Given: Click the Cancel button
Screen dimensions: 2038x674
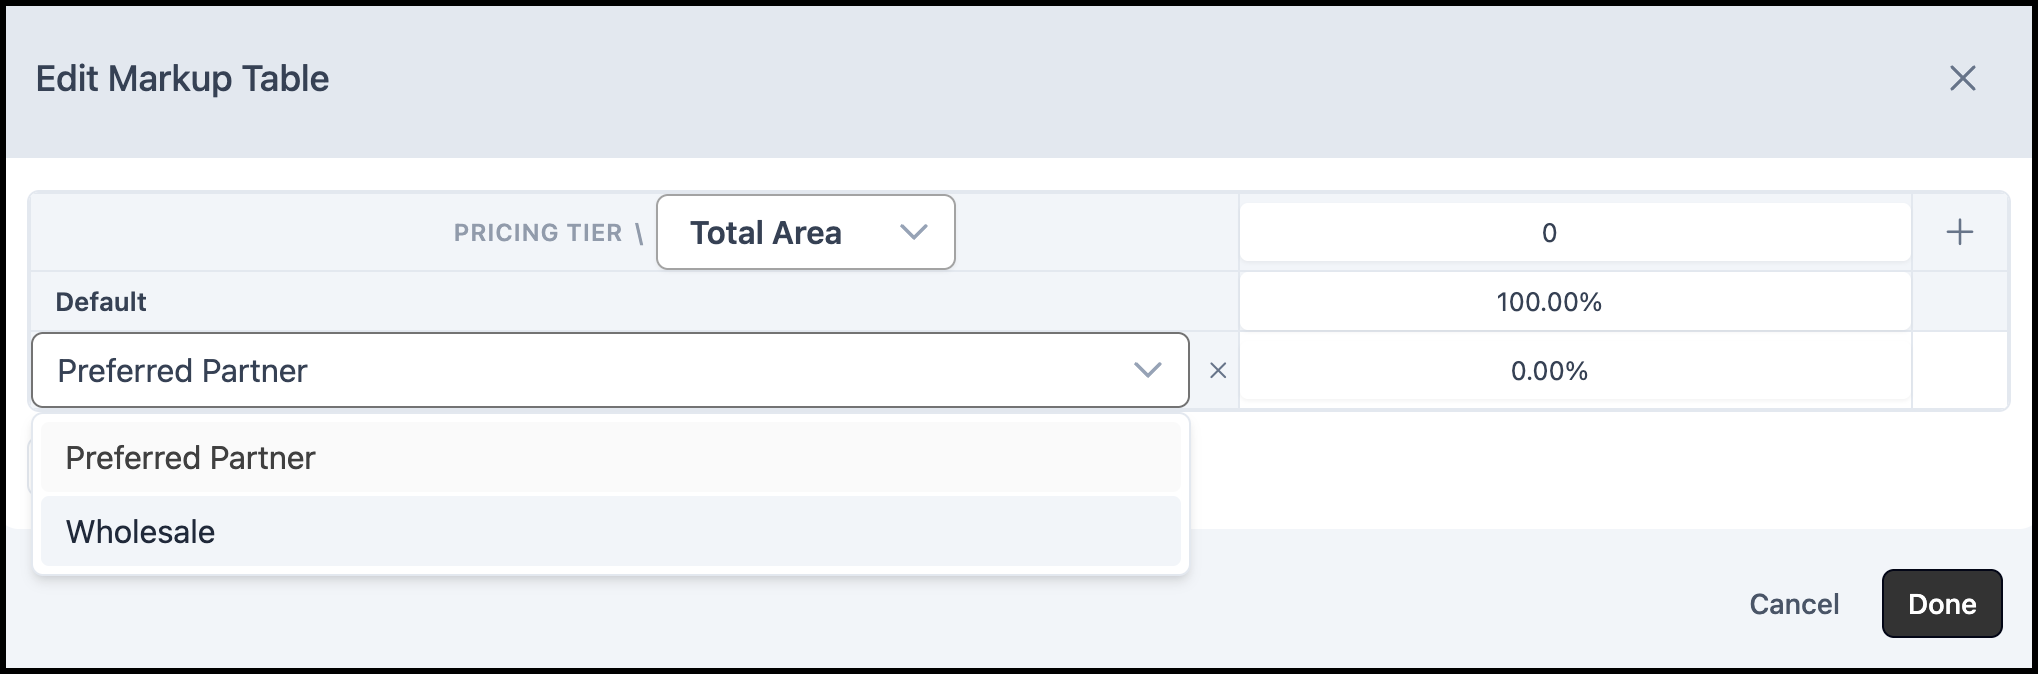Looking at the screenshot, I should (x=1794, y=604).
